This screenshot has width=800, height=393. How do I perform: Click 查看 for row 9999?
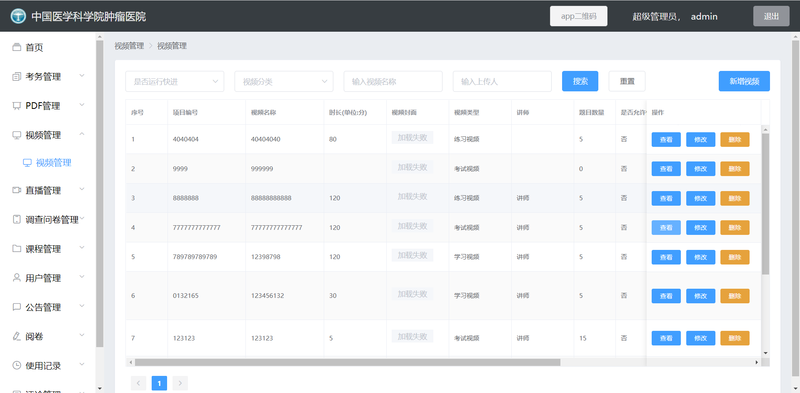pos(666,169)
